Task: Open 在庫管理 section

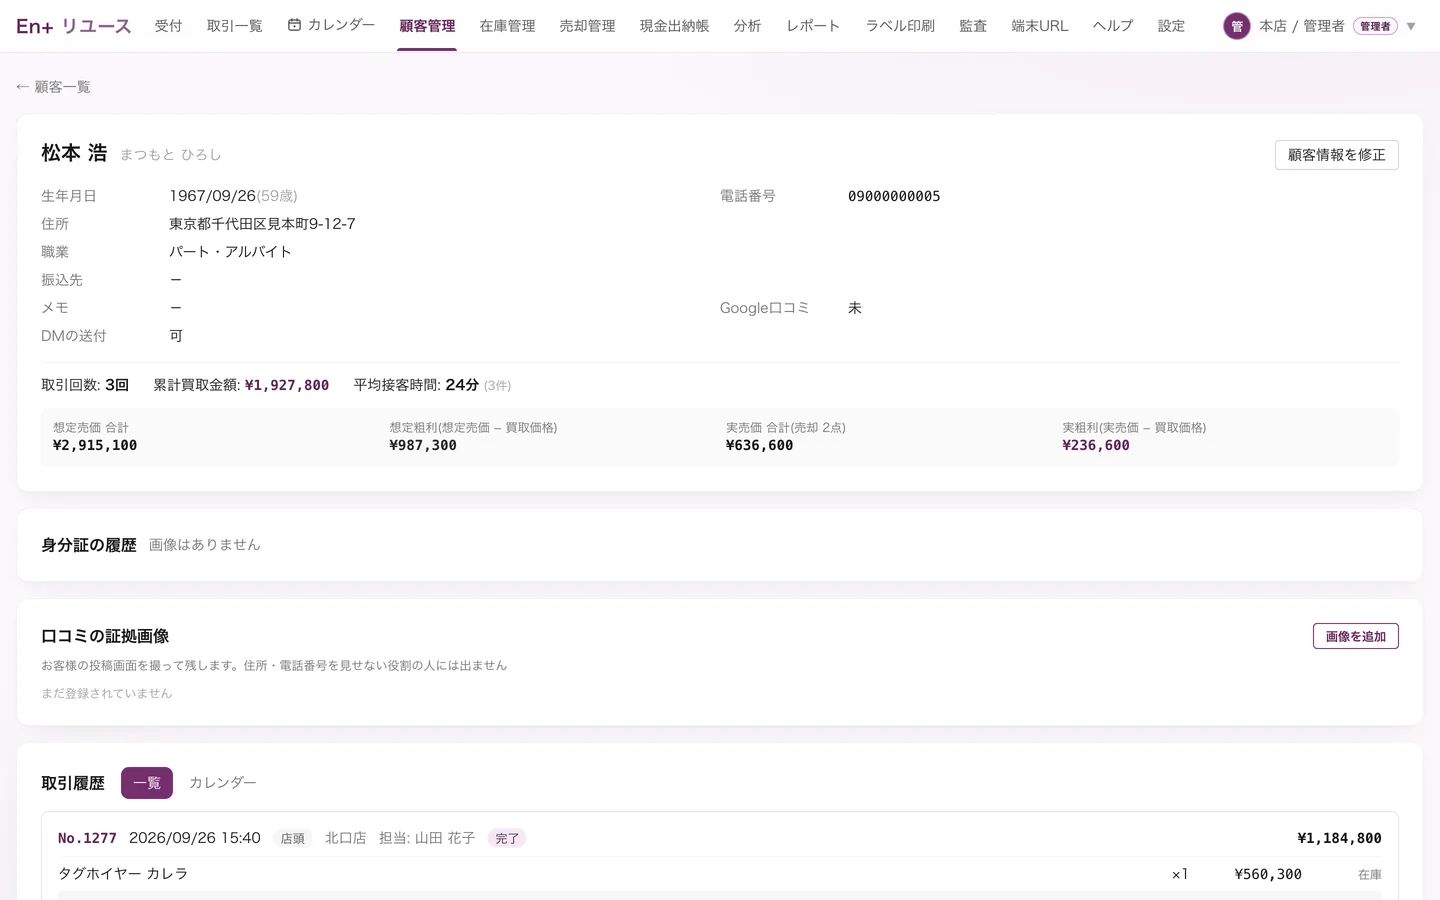Action: tap(507, 26)
